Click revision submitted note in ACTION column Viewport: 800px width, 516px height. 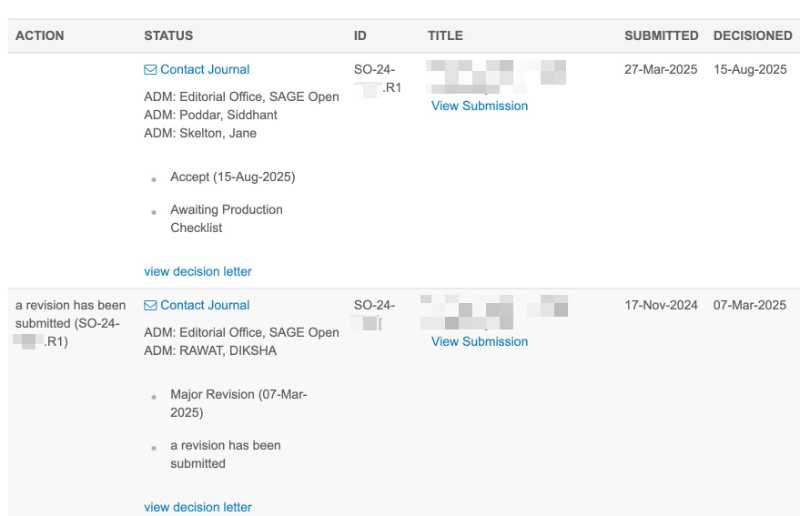[70, 323]
